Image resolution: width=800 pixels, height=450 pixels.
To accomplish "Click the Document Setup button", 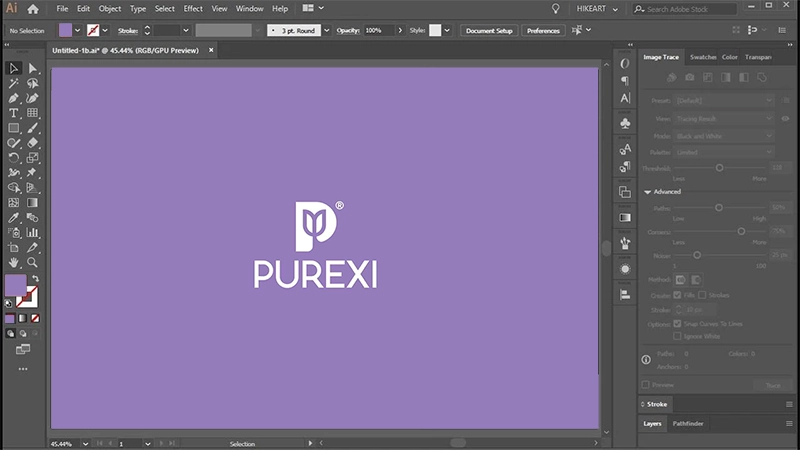I will pos(489,31).
